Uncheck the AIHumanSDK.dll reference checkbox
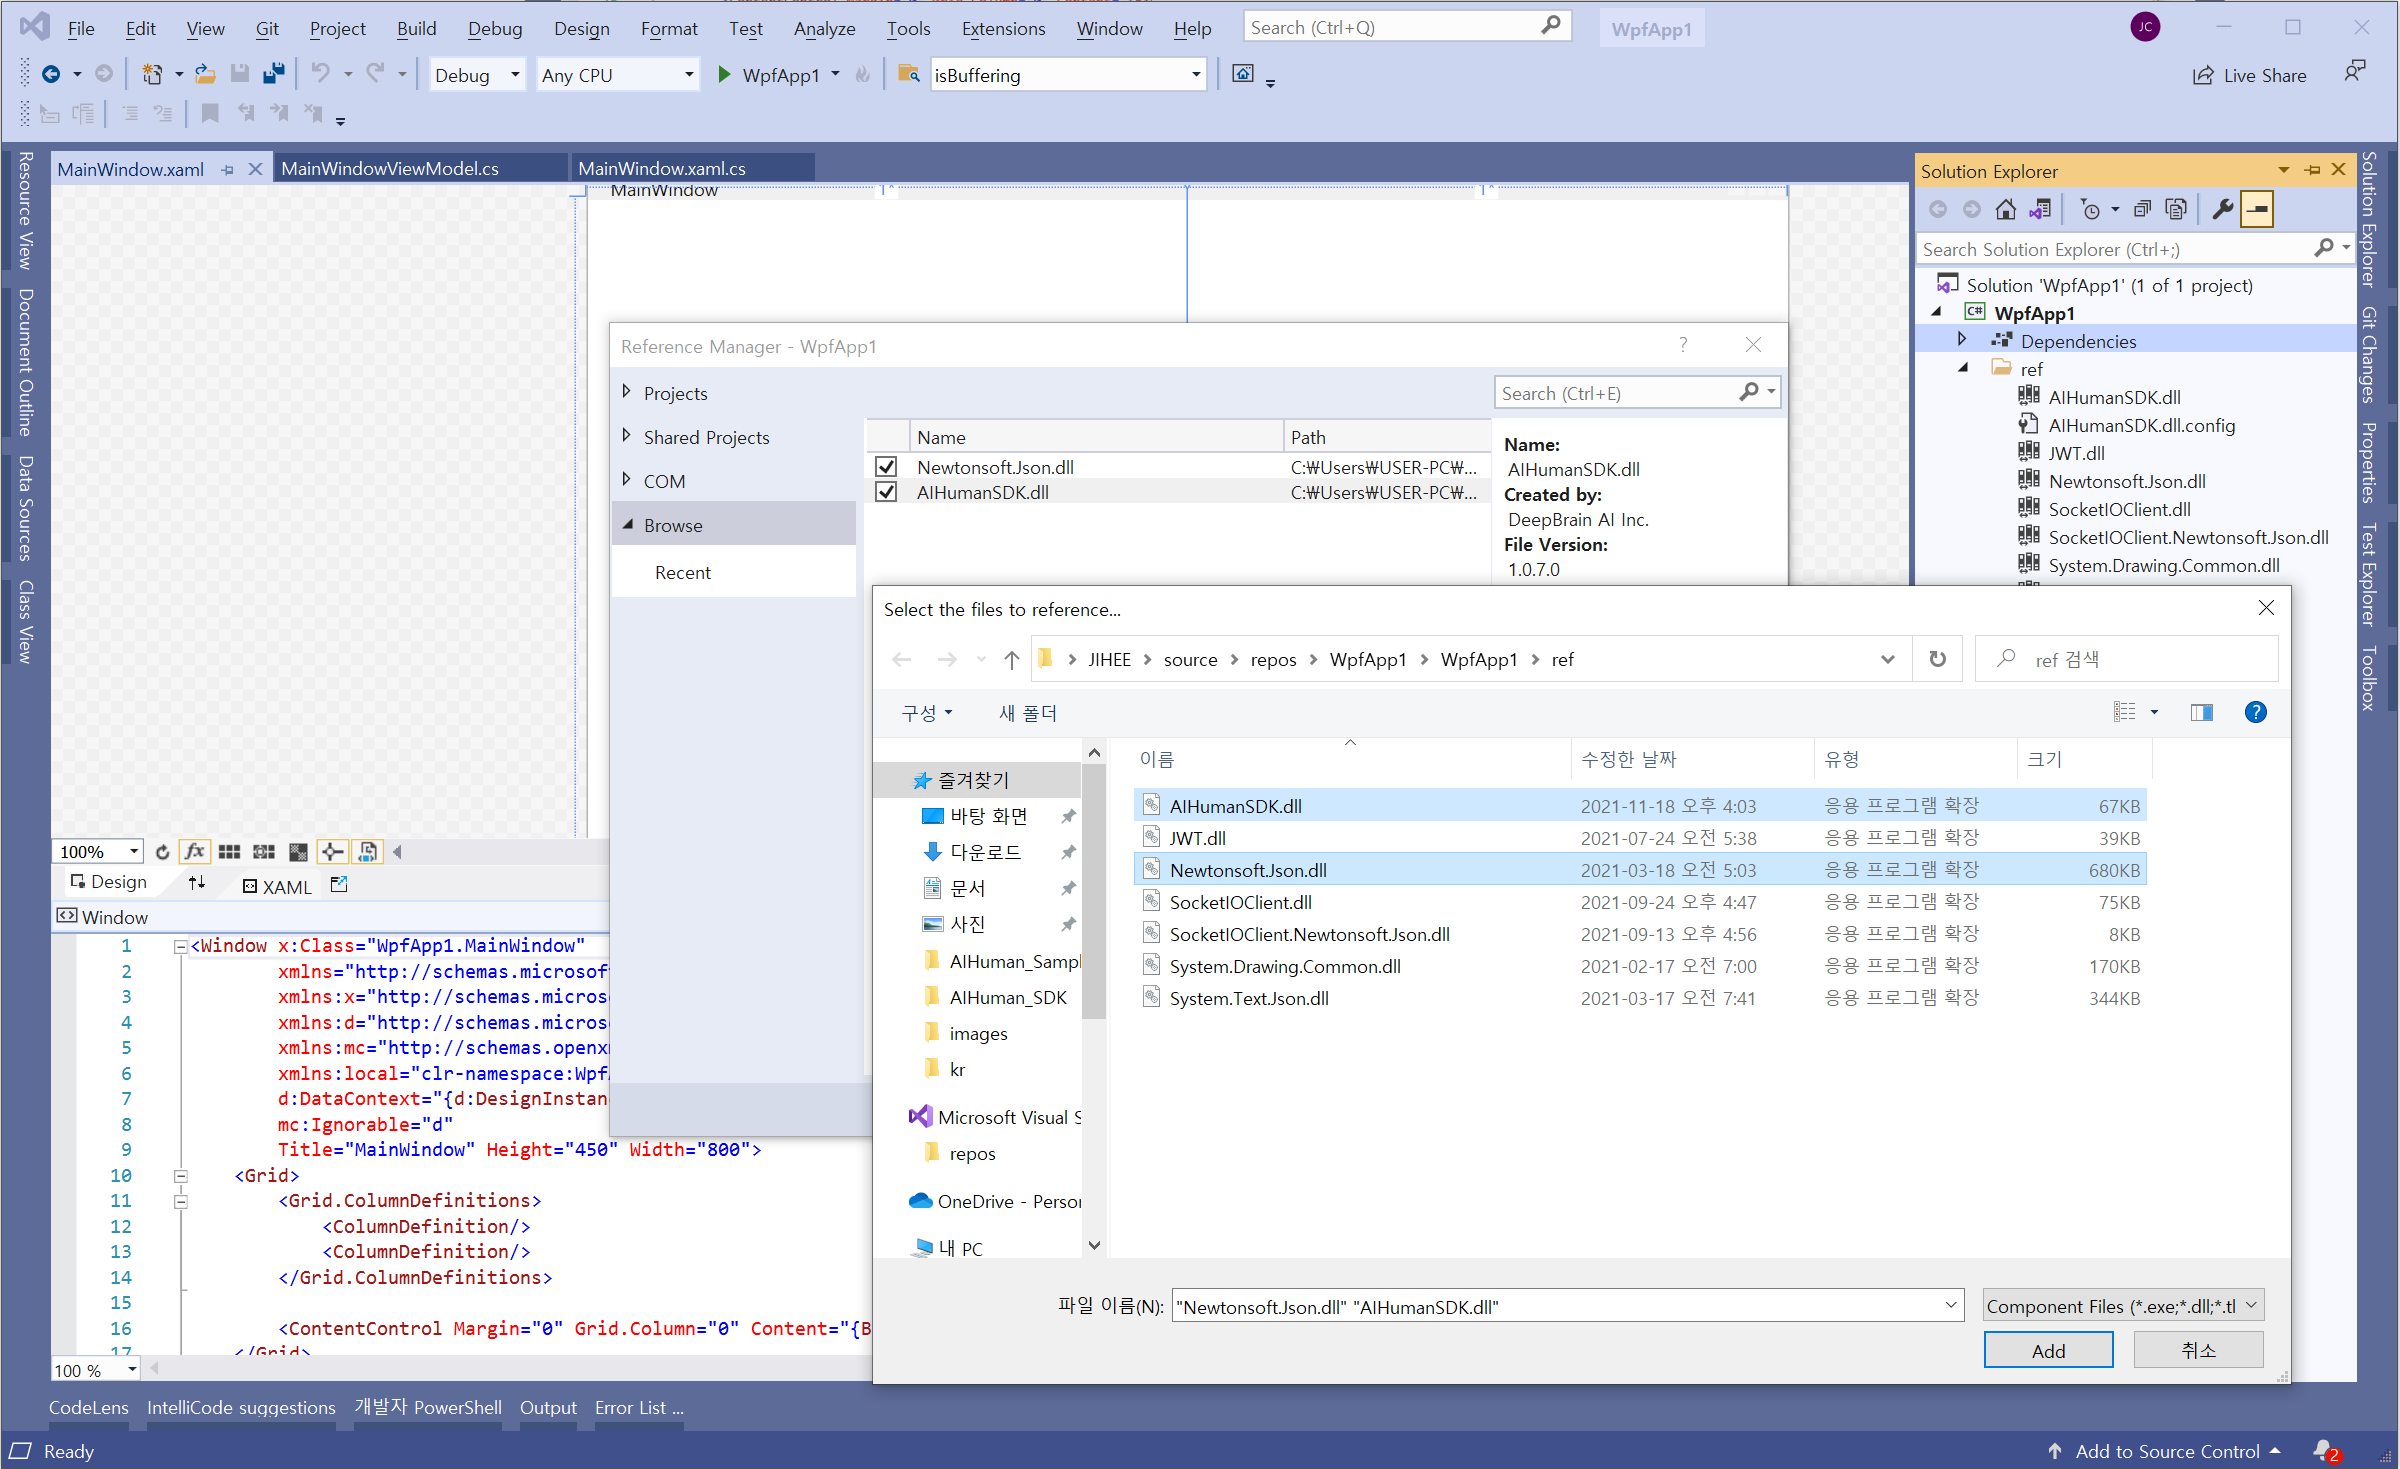The height and width of the screenshot is (1469, 2400). point(886,492)
